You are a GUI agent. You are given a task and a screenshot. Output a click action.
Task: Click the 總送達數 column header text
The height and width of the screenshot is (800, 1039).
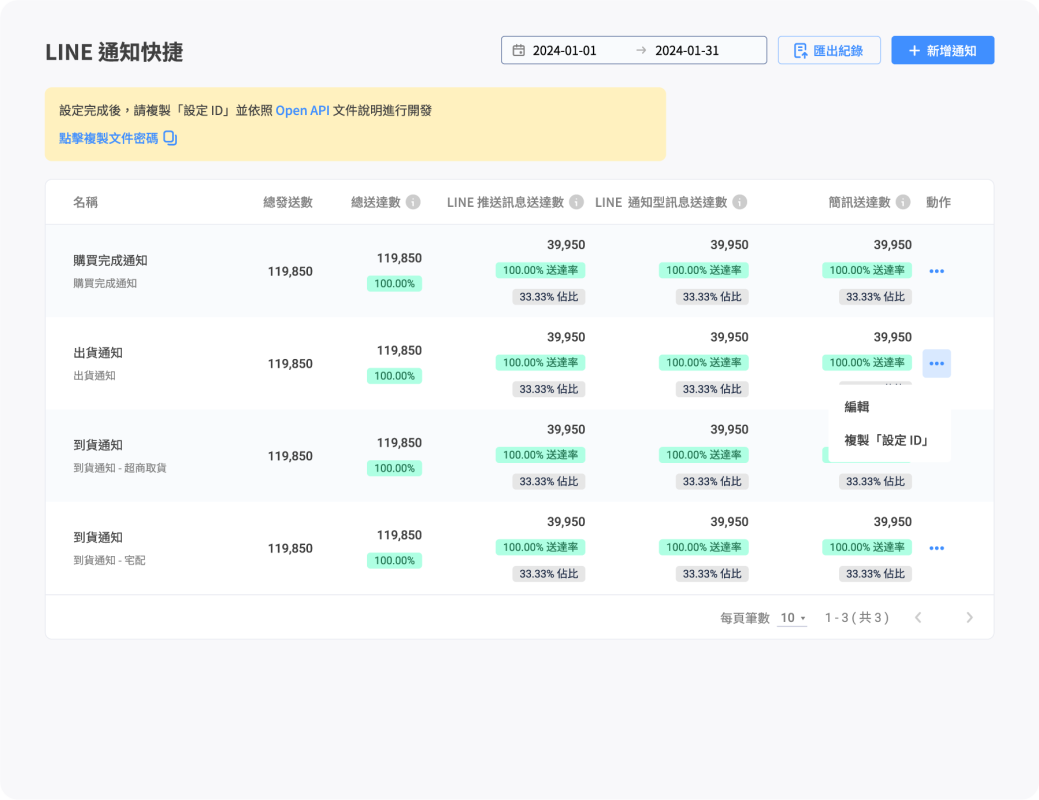[x=376, y=202]
